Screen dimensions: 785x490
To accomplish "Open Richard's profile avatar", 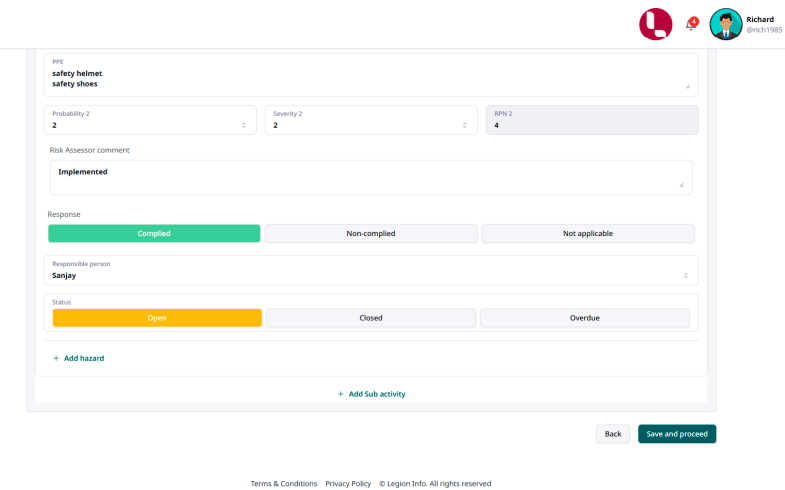I will (x=726, y=24).
